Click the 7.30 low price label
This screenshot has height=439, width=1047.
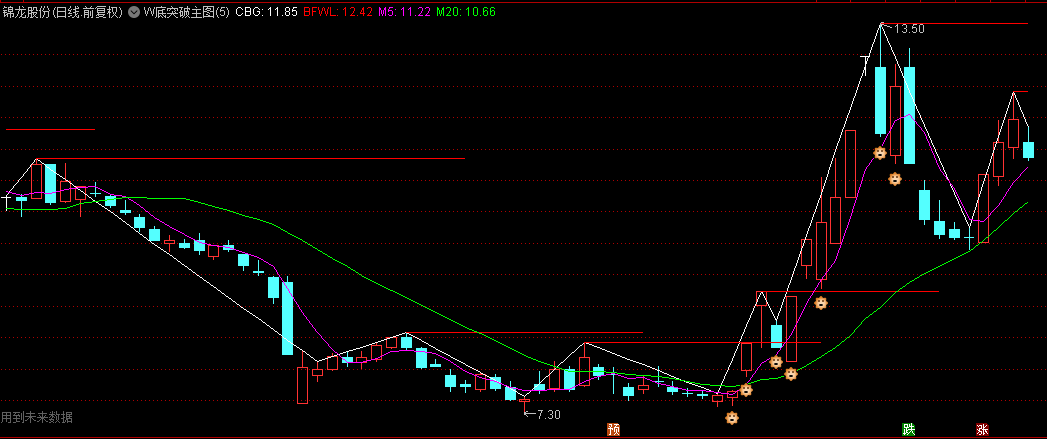click(x=548, y=414)
